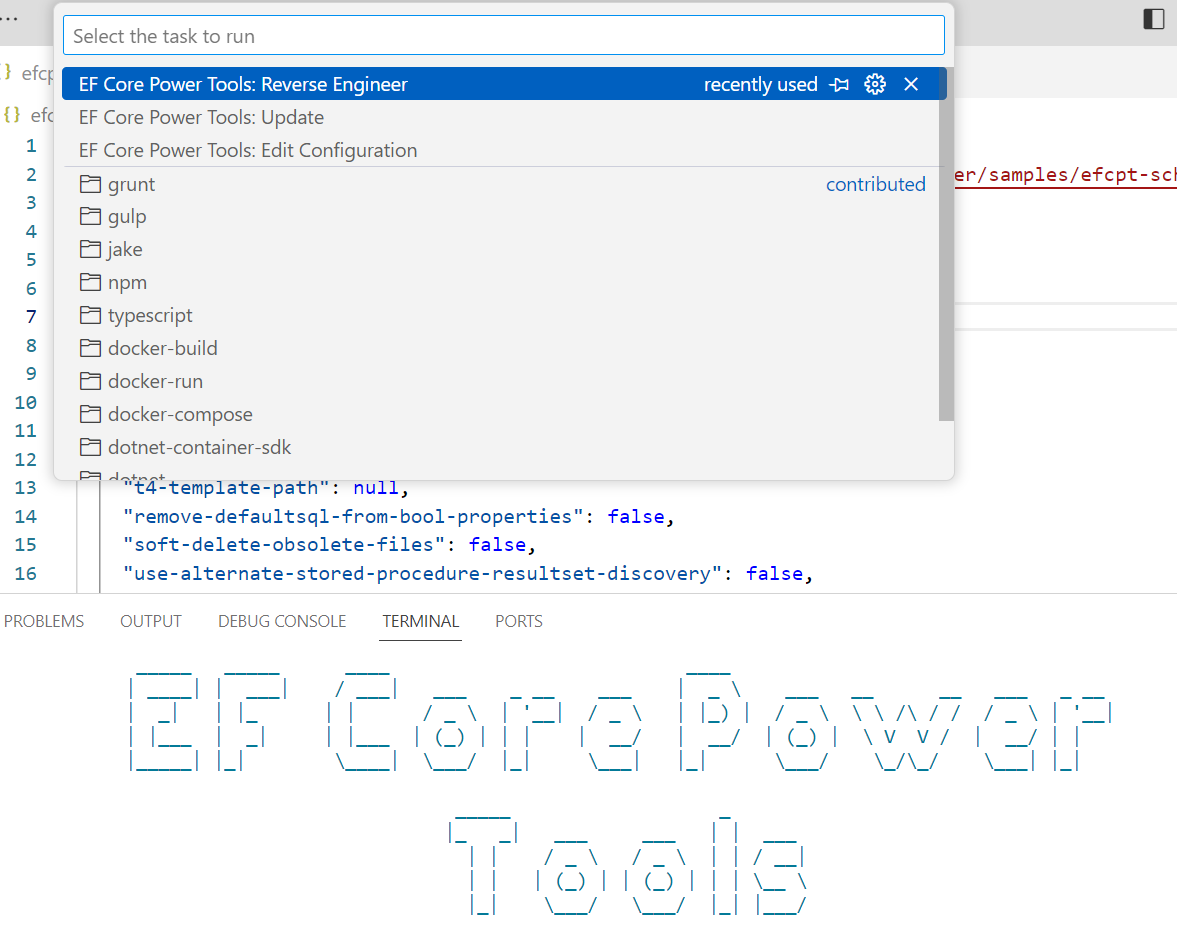1177x925 pixels.
Task: Click line number 7 in the gutter
Action: click(31, 317)
